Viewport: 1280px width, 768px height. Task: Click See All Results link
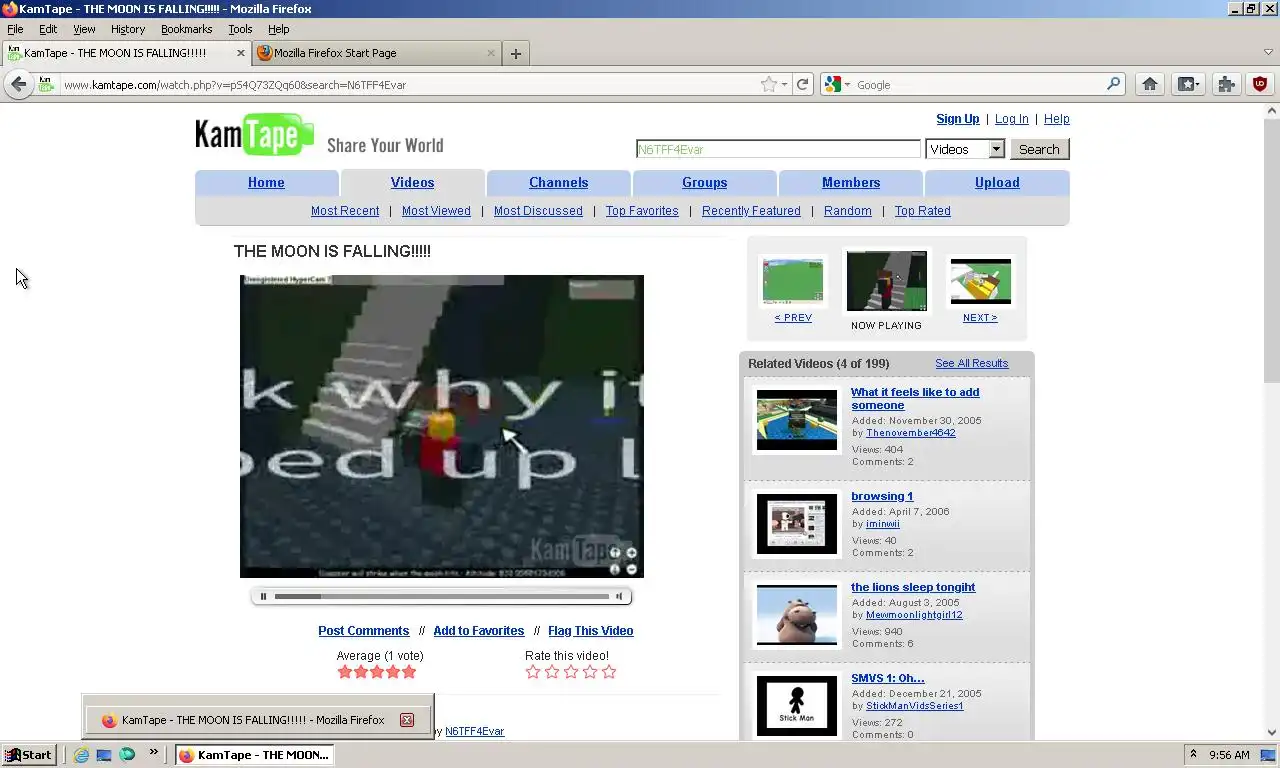972,363
